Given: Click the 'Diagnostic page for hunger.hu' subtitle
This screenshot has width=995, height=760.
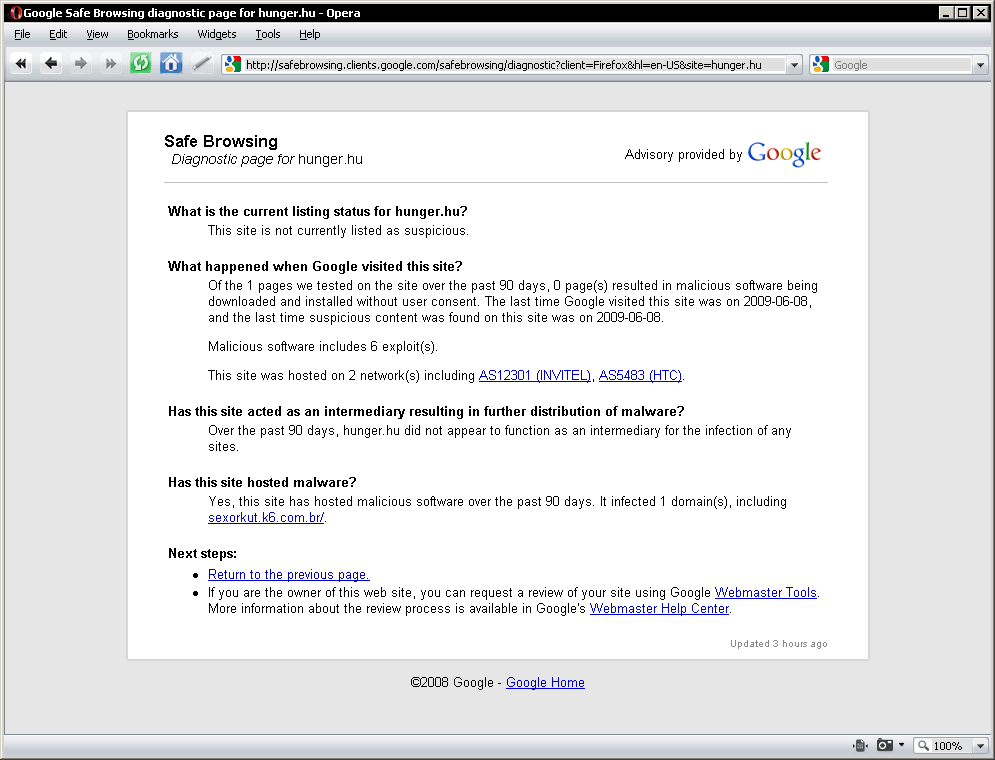Looking at the screenshot, I should (267, 159).
